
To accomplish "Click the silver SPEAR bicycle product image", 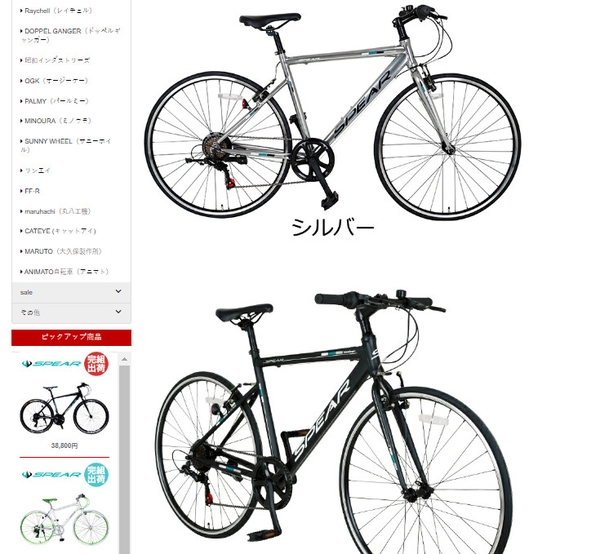I will pyautogui.click(x=333, y=112).
